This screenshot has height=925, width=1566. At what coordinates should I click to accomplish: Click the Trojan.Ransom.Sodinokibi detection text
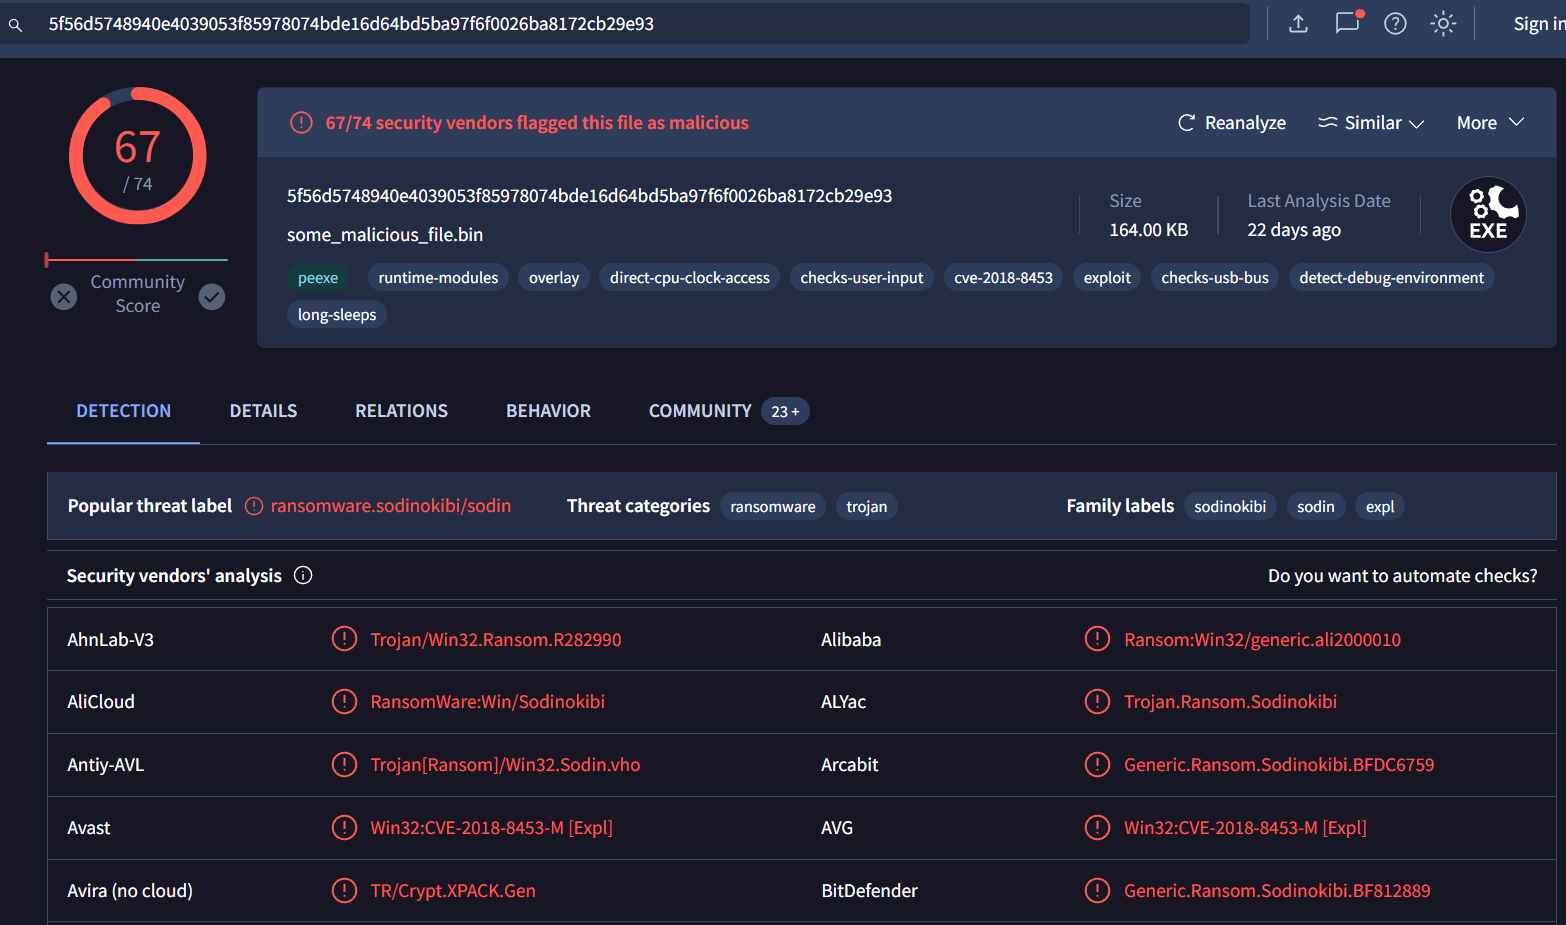tap(1230, 702)
